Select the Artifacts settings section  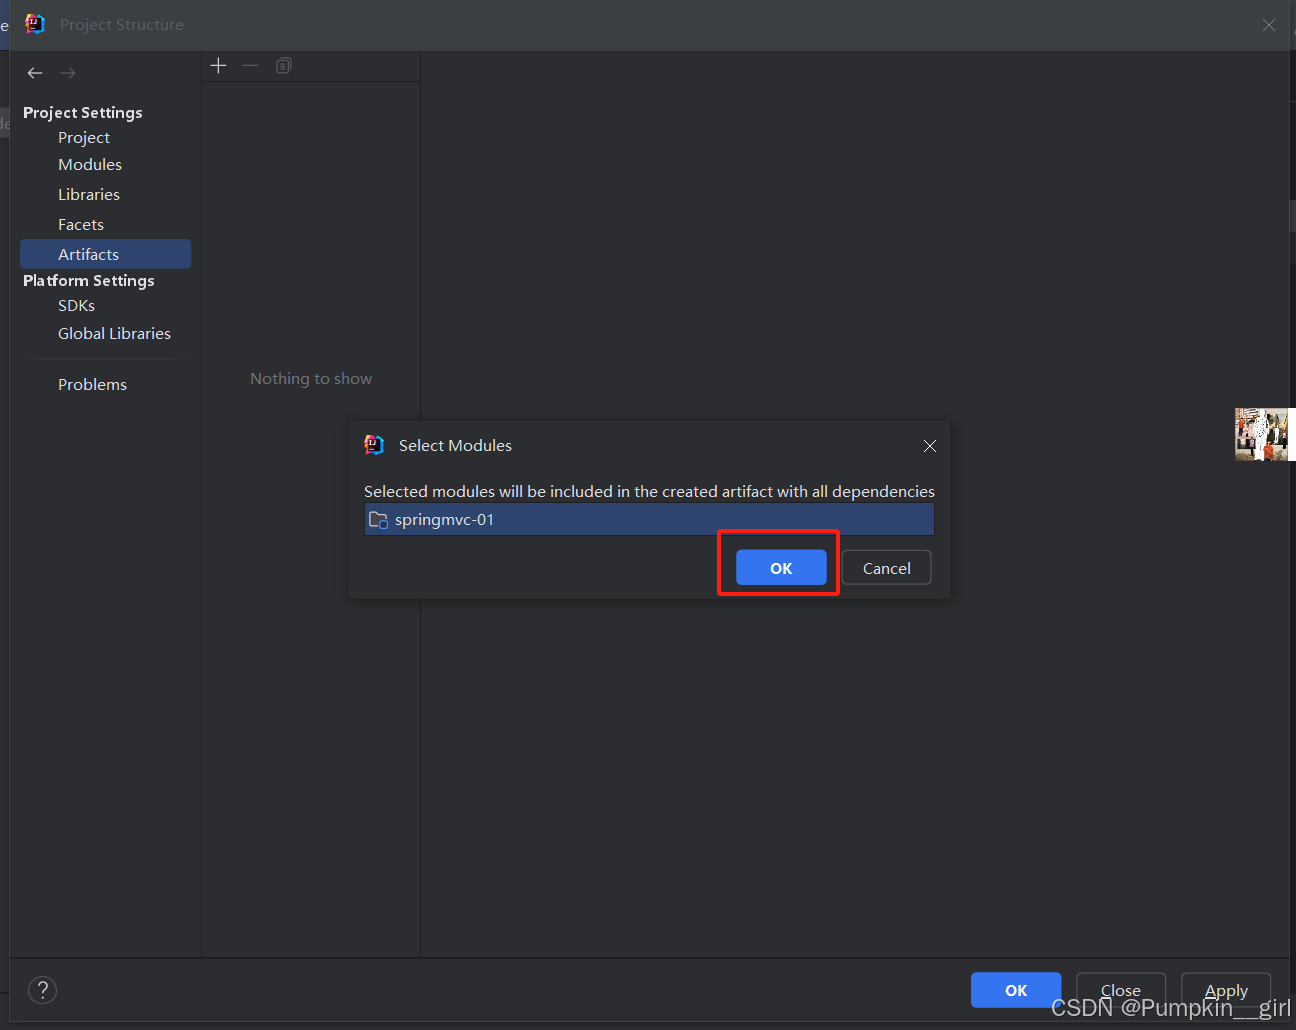click(105, 254)
